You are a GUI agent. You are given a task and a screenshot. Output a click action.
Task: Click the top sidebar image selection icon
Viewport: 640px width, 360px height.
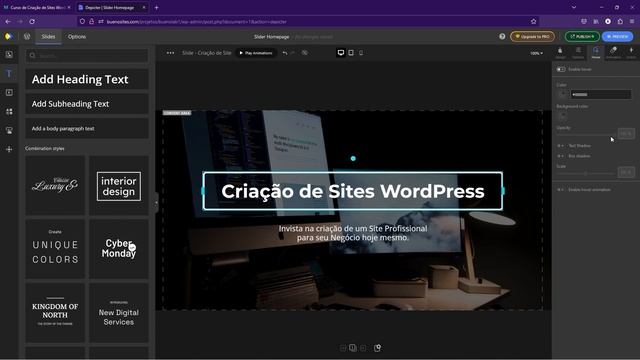(x=9, y=55)
